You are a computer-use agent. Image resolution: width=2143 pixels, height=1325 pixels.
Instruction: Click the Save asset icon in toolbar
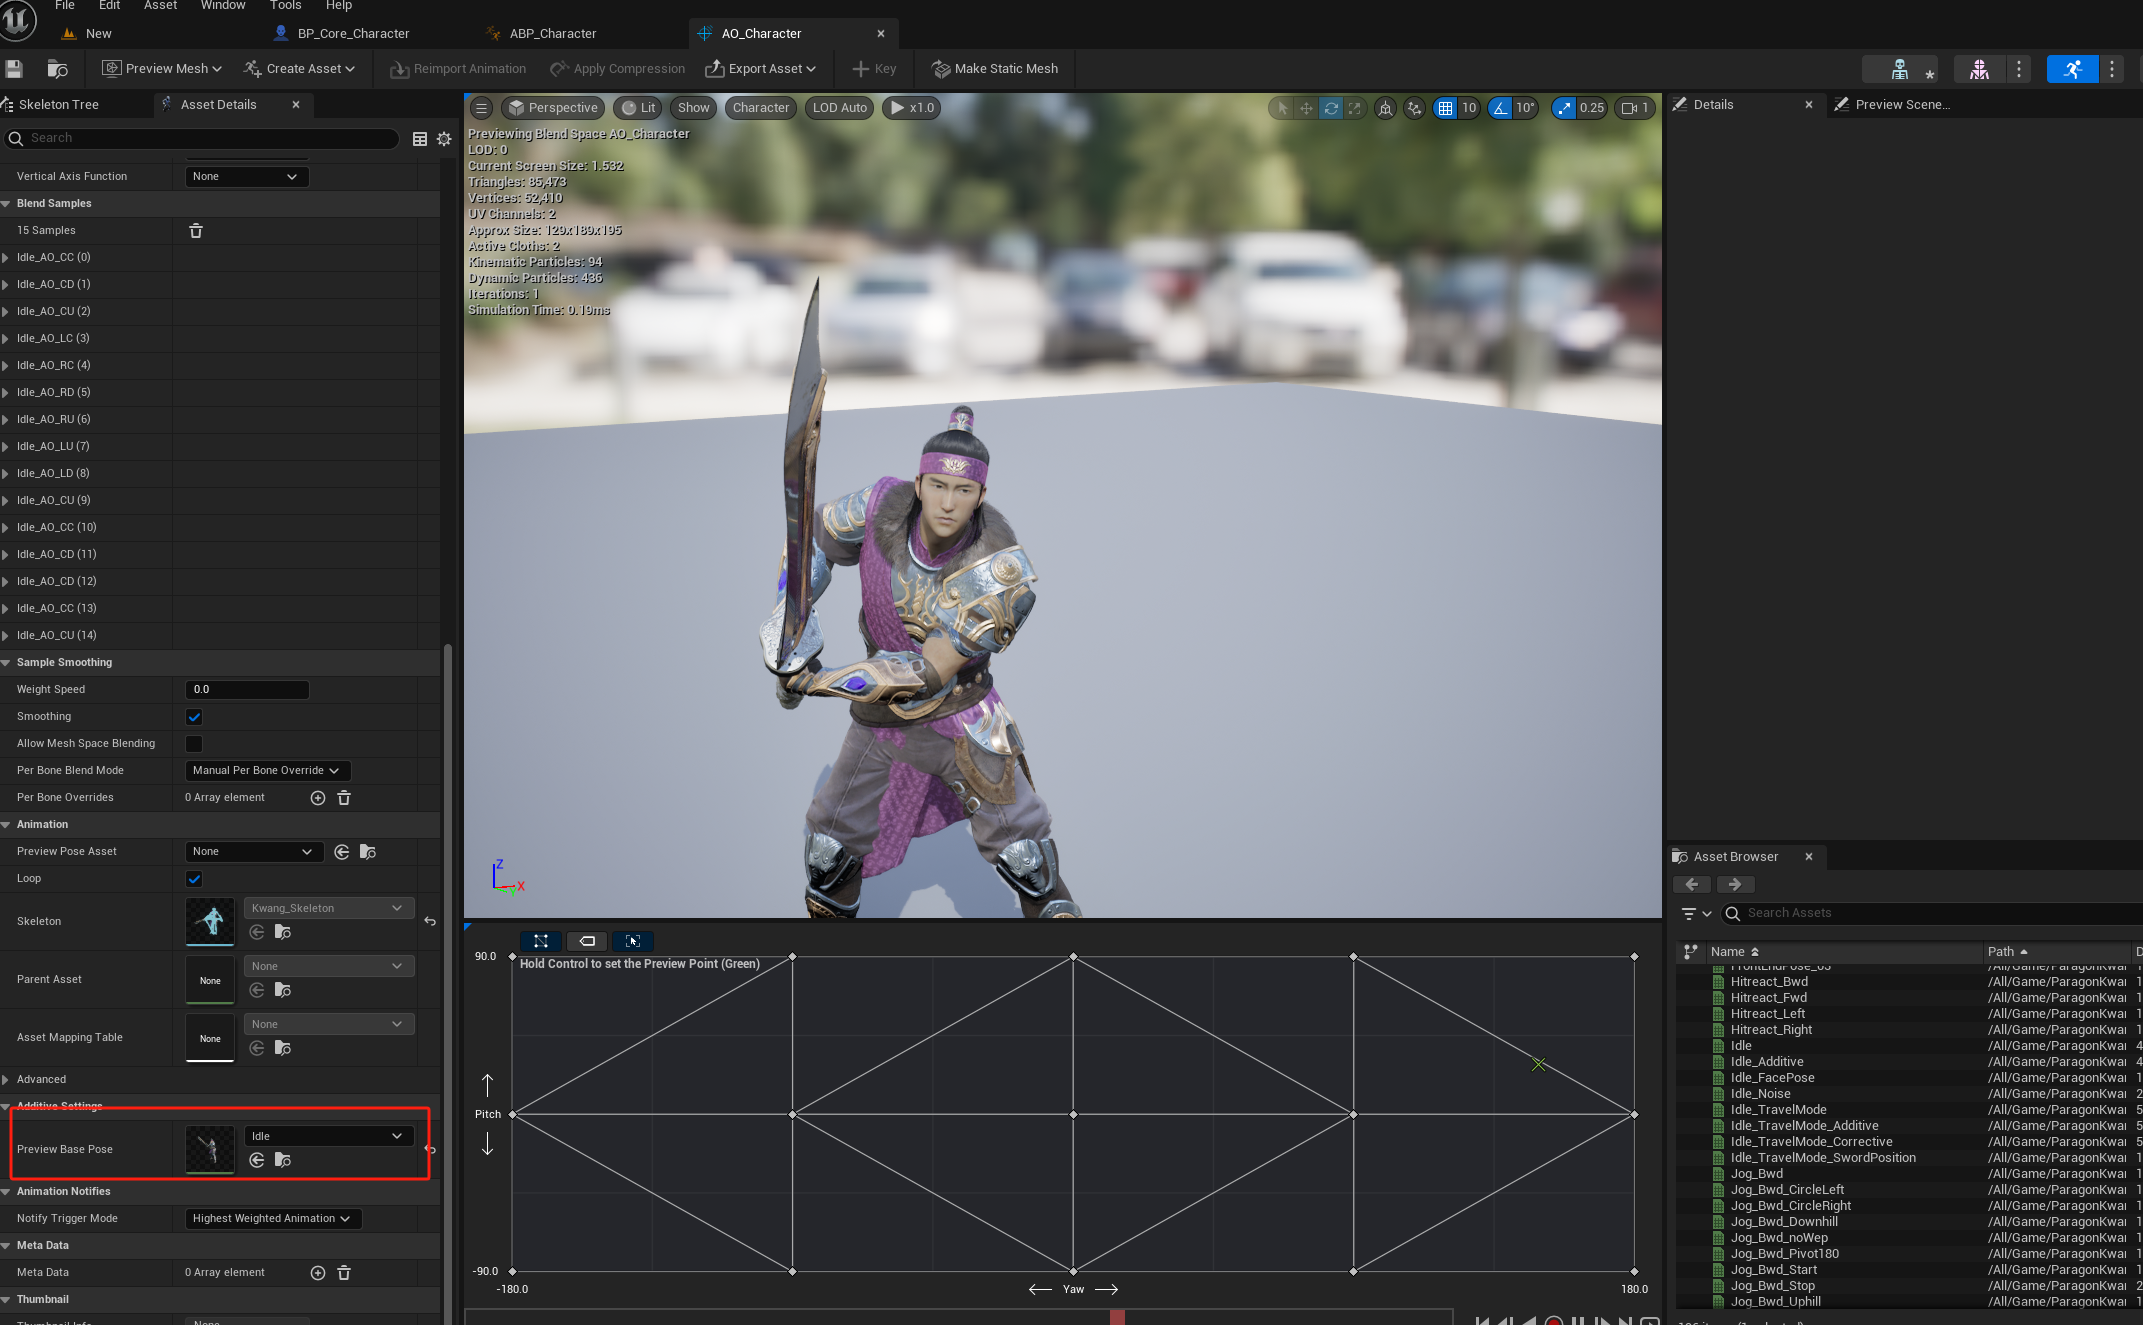(x=14, y=69)
